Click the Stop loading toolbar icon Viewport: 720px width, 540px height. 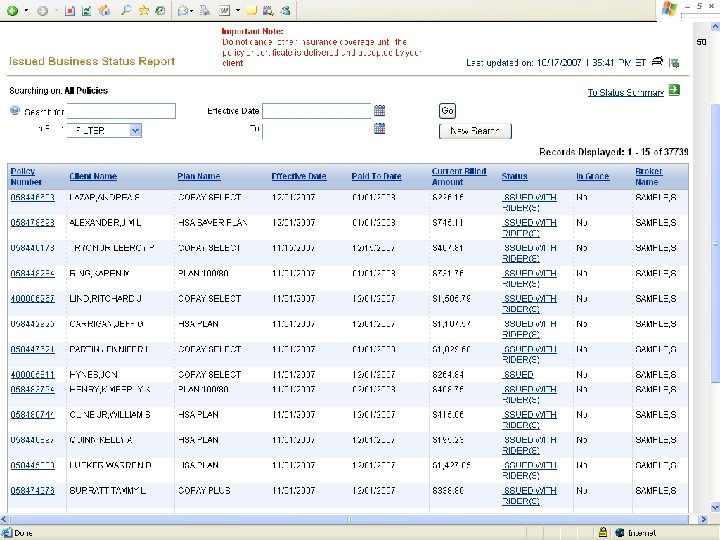click(x=70, y=10)
